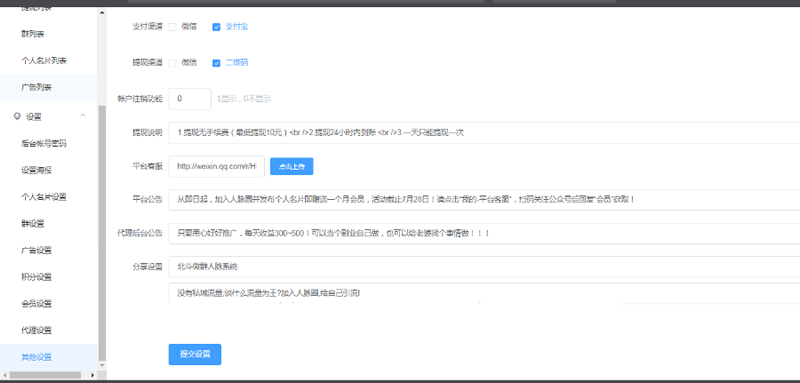Screen dimensions: 800x383
Task: Click the sidebar horizontal scrollbar thumb
Action: point(45,375)
